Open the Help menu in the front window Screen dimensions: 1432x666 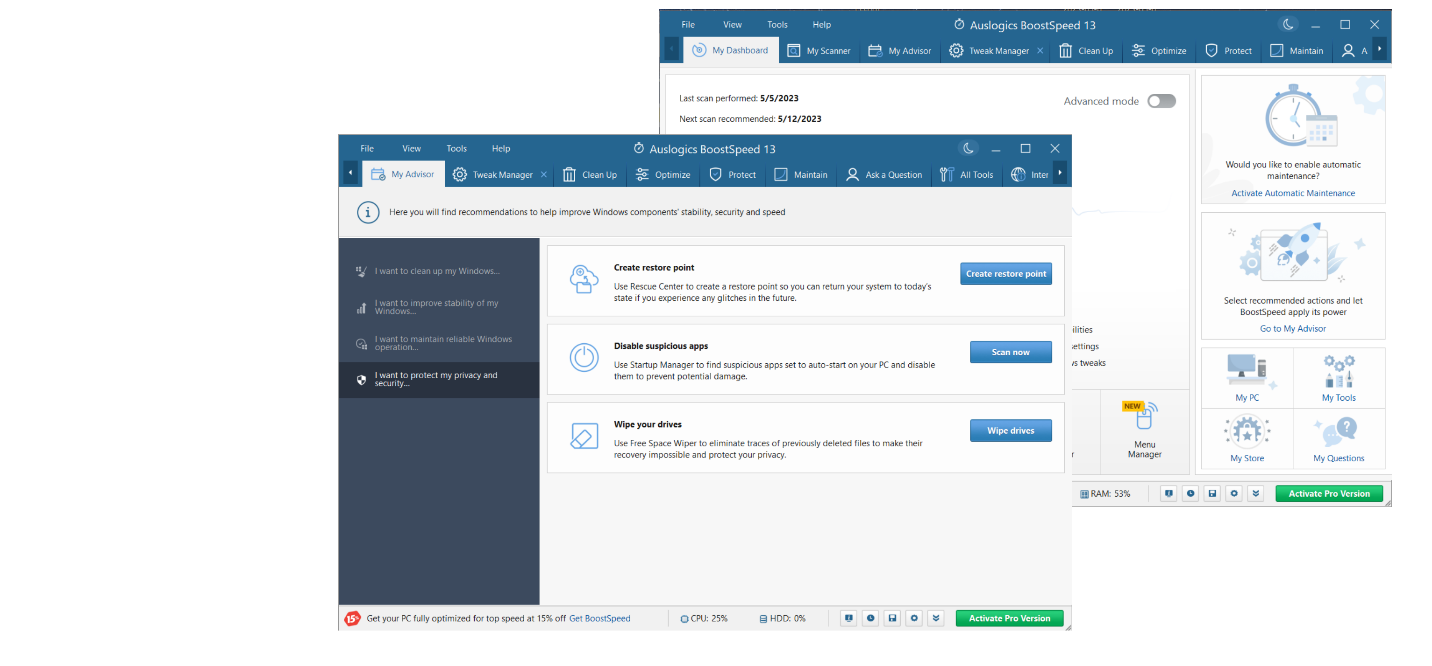coord(501,148)
